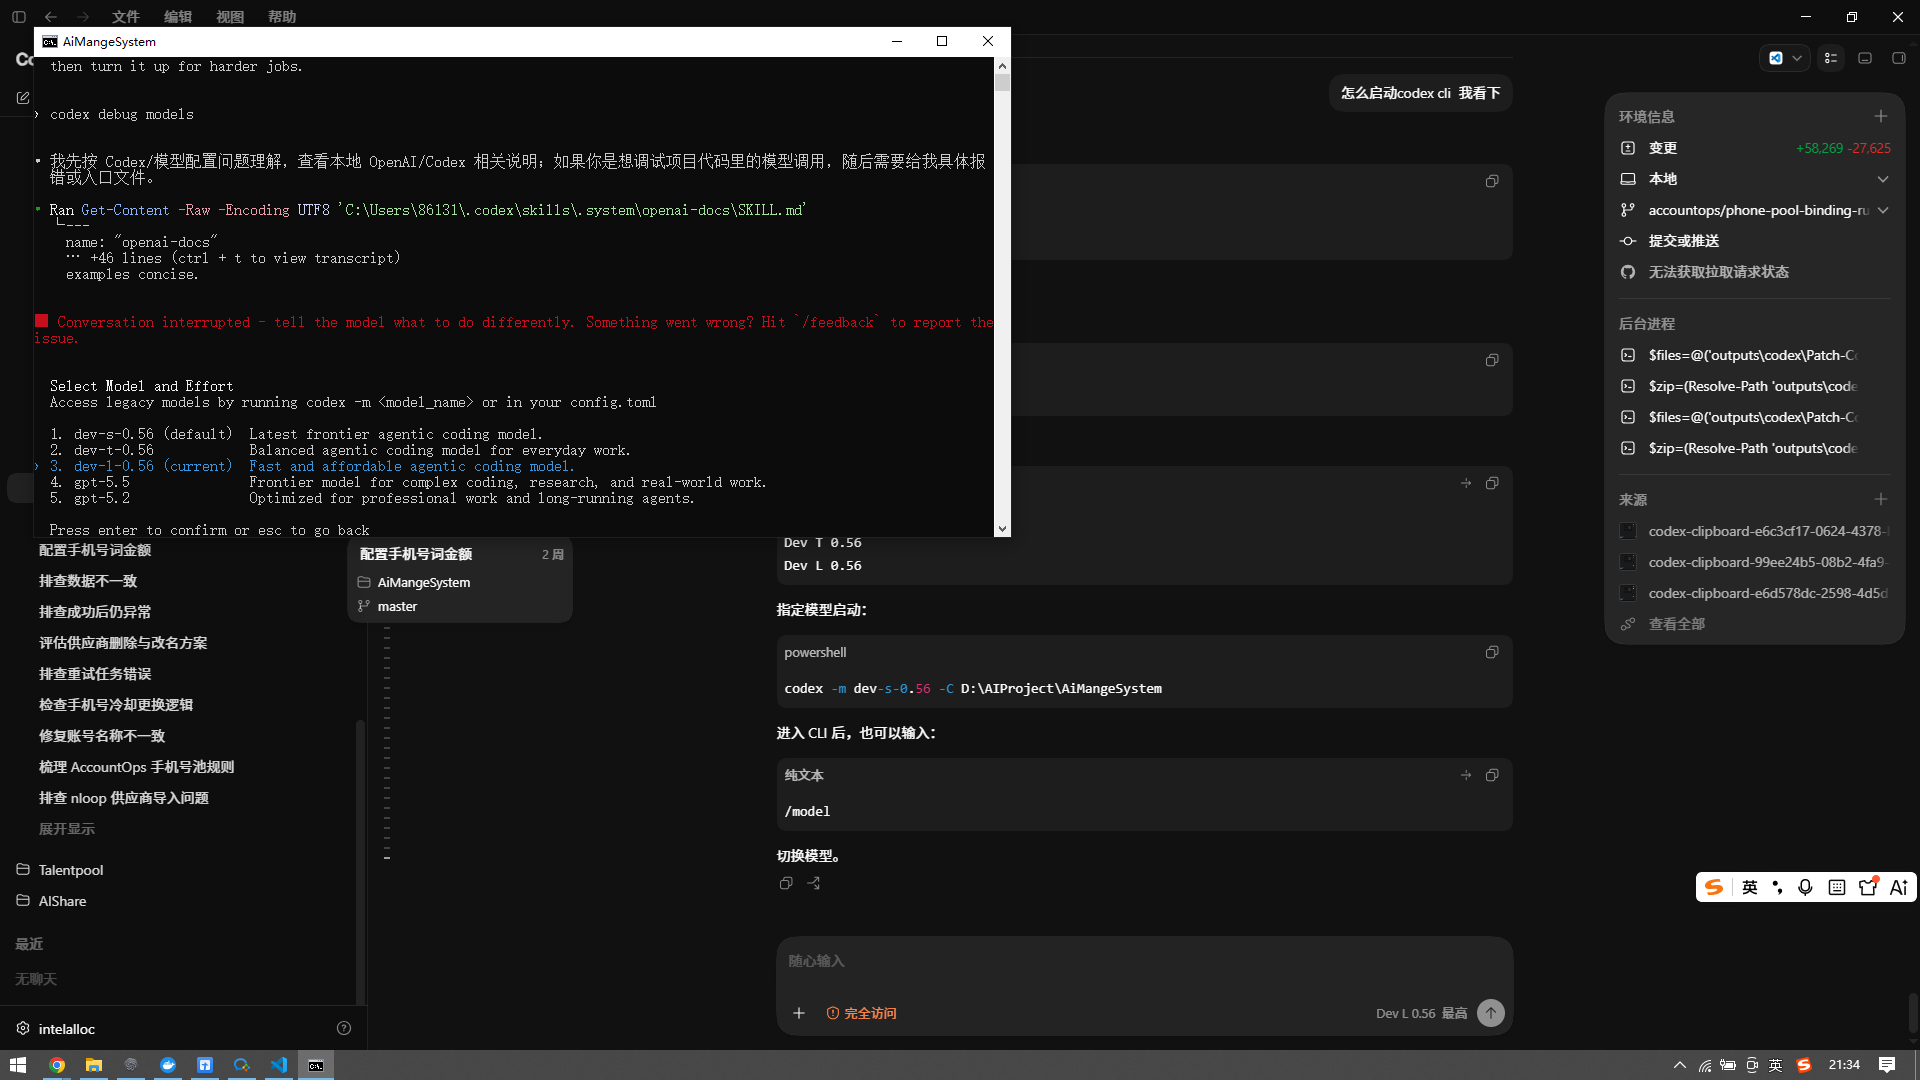
Task: Open 文件 menu
Action: click(126, 17)
